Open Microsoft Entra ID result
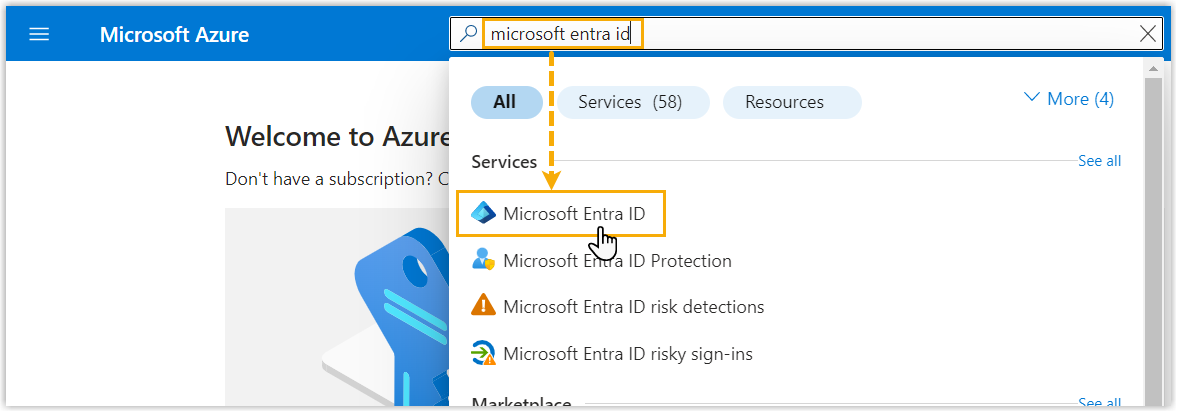Screen dimensions: 1177x412 (574, 213)
